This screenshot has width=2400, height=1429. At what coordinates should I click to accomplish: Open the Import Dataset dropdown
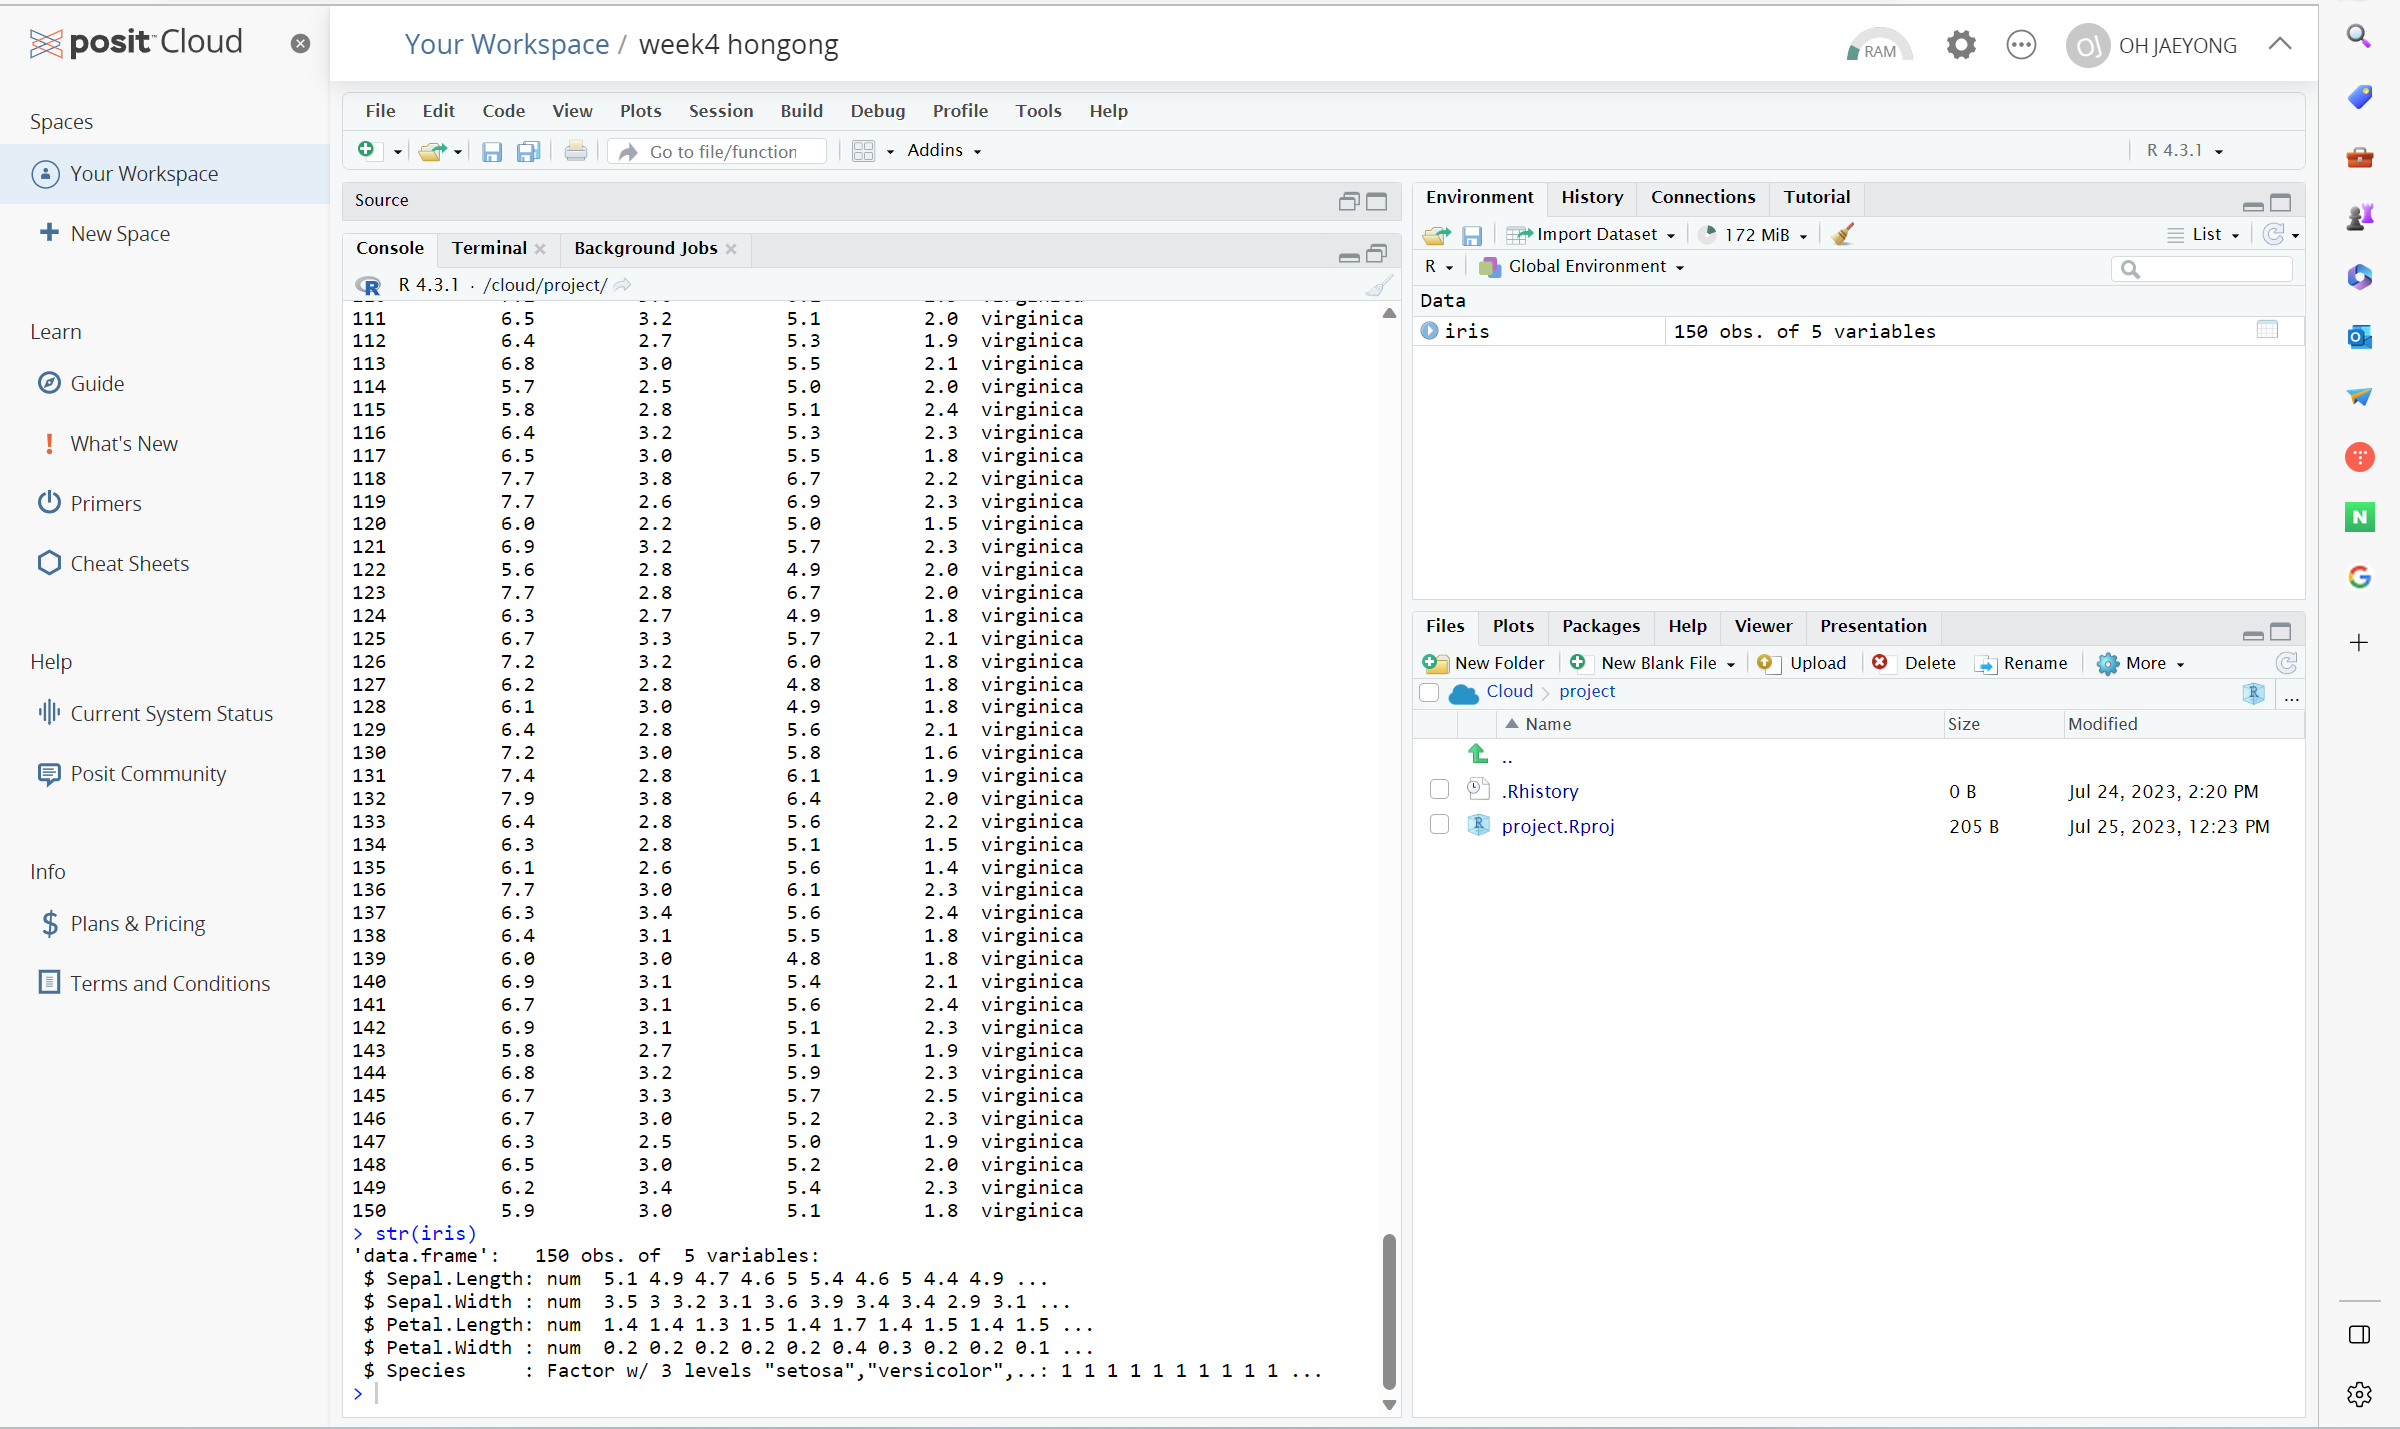coord(1595,234)
